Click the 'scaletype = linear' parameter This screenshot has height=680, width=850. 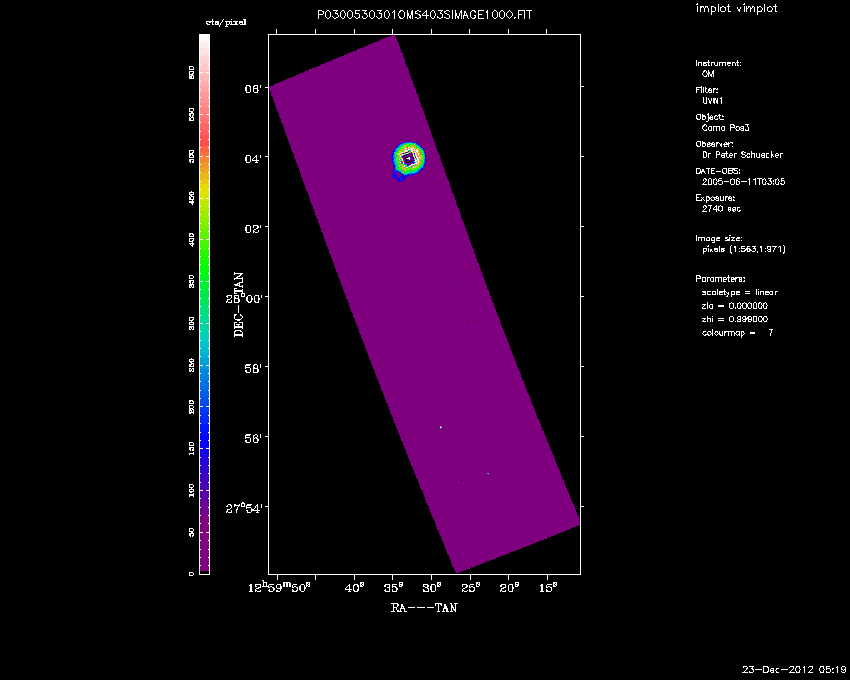[x=739, y=292]
